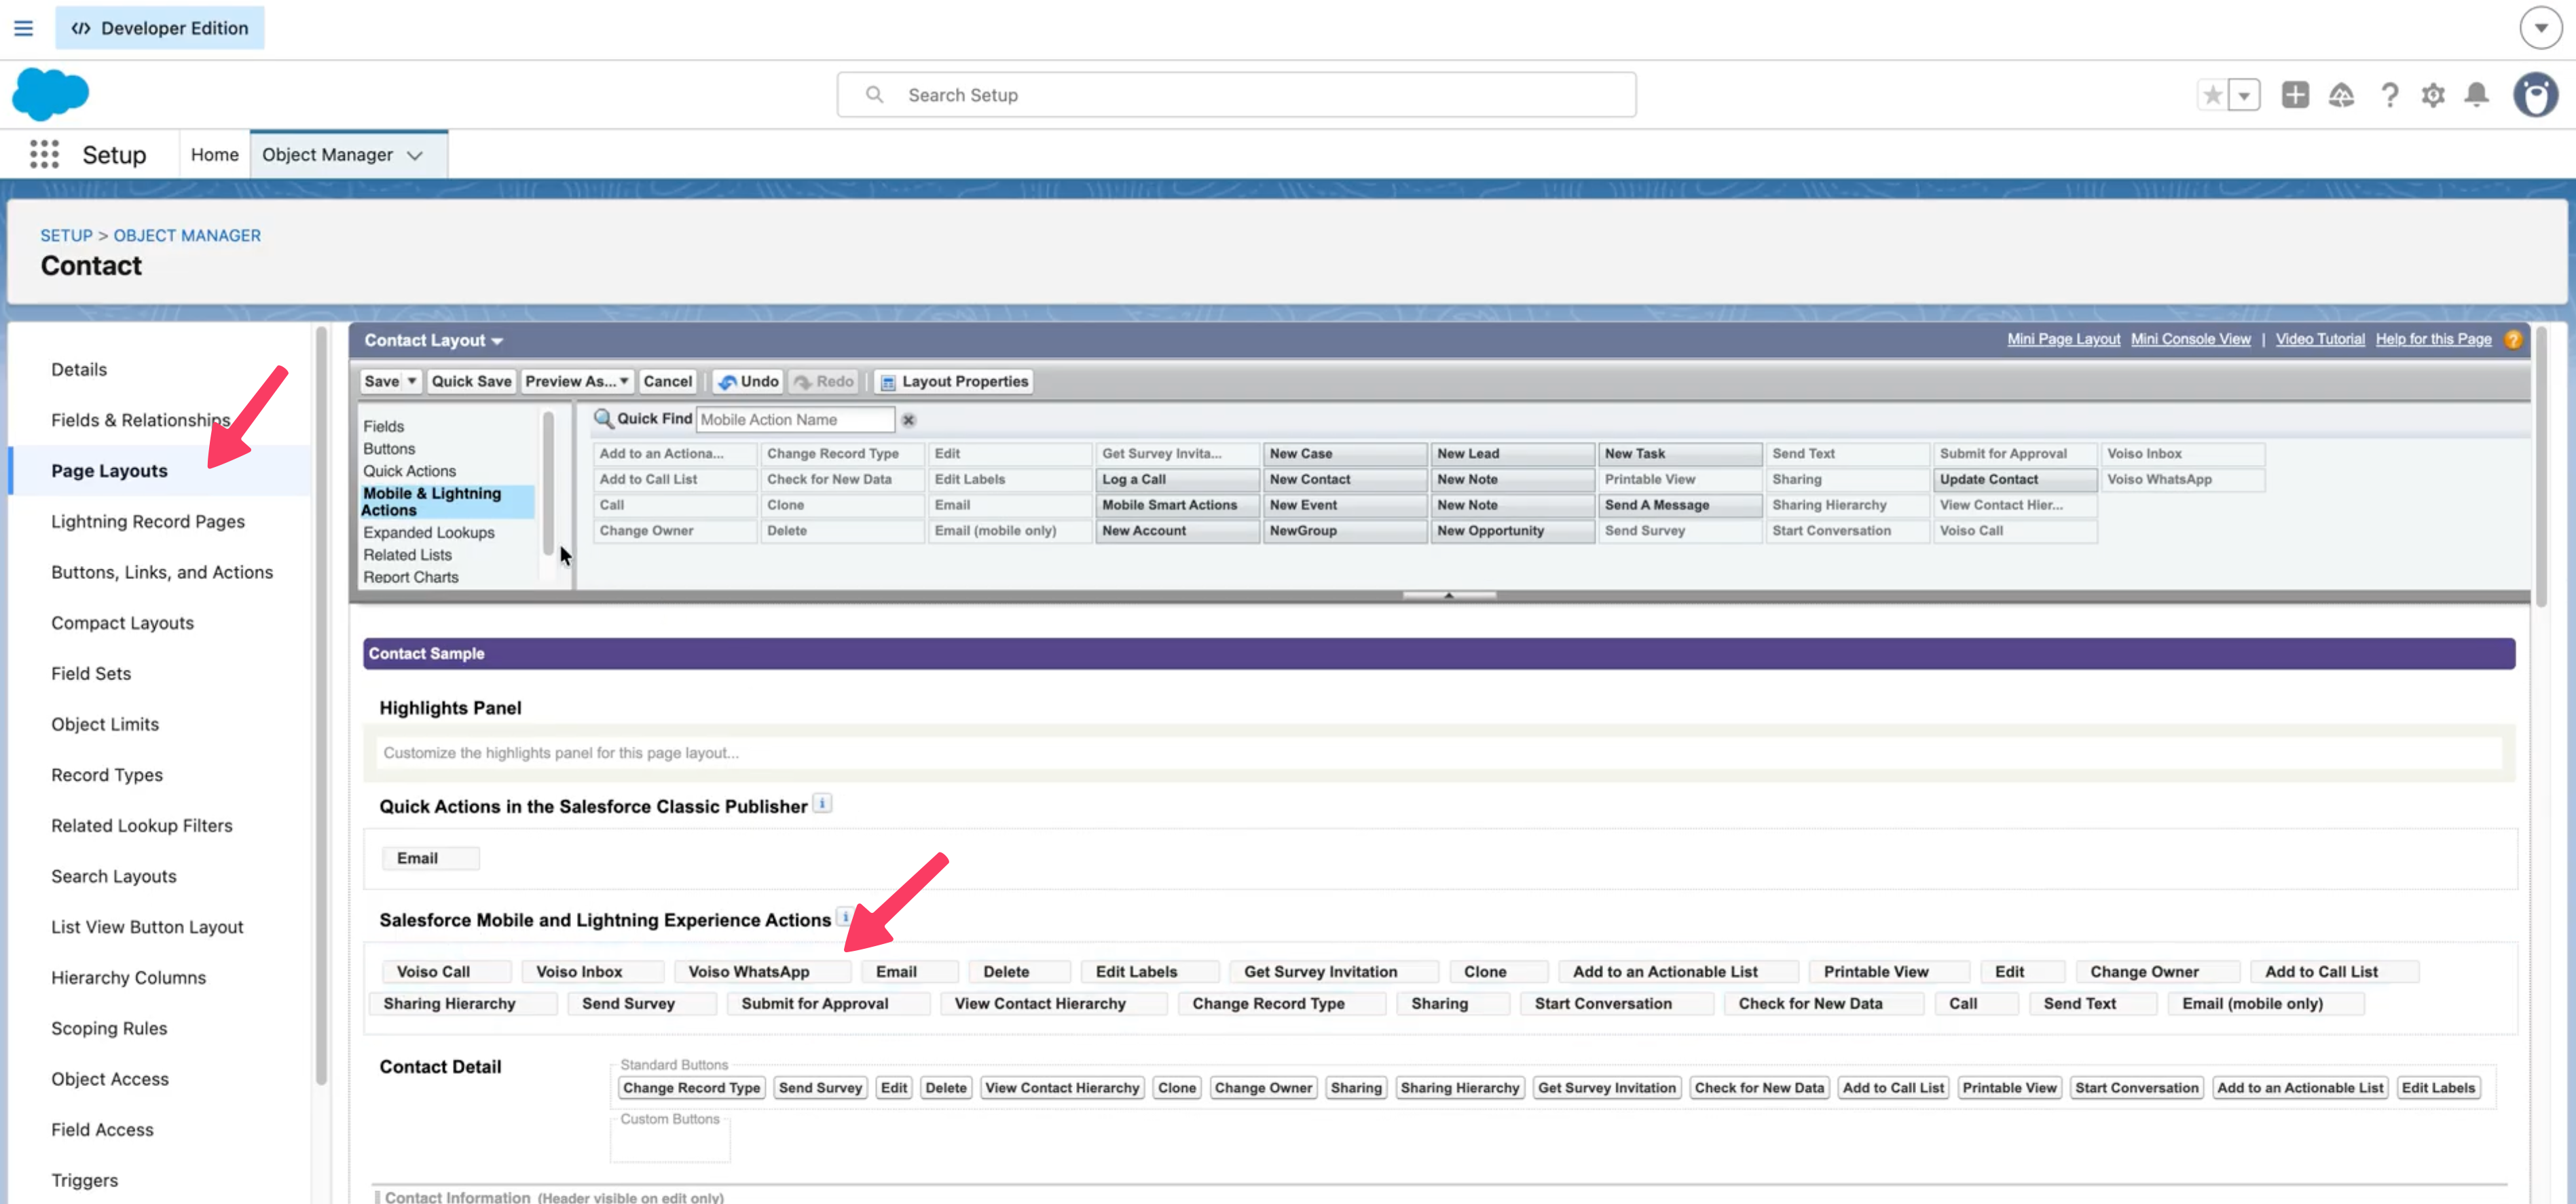Click New Case in the palette

(1345, 453)
